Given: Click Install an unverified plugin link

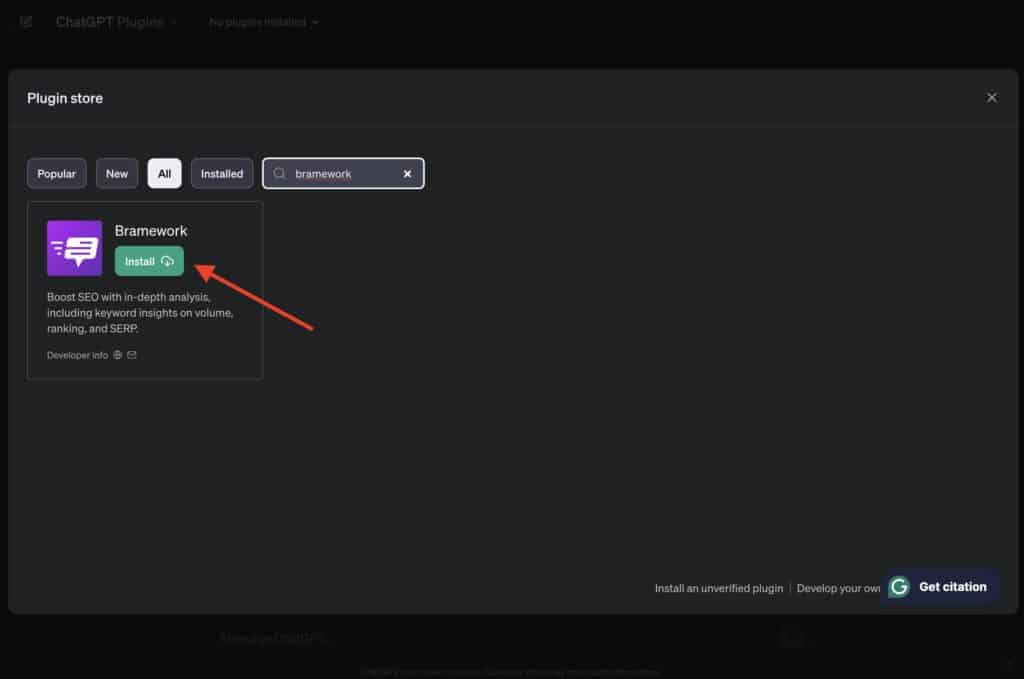Looking at the screenshot, I should click(x=719, y=588).
